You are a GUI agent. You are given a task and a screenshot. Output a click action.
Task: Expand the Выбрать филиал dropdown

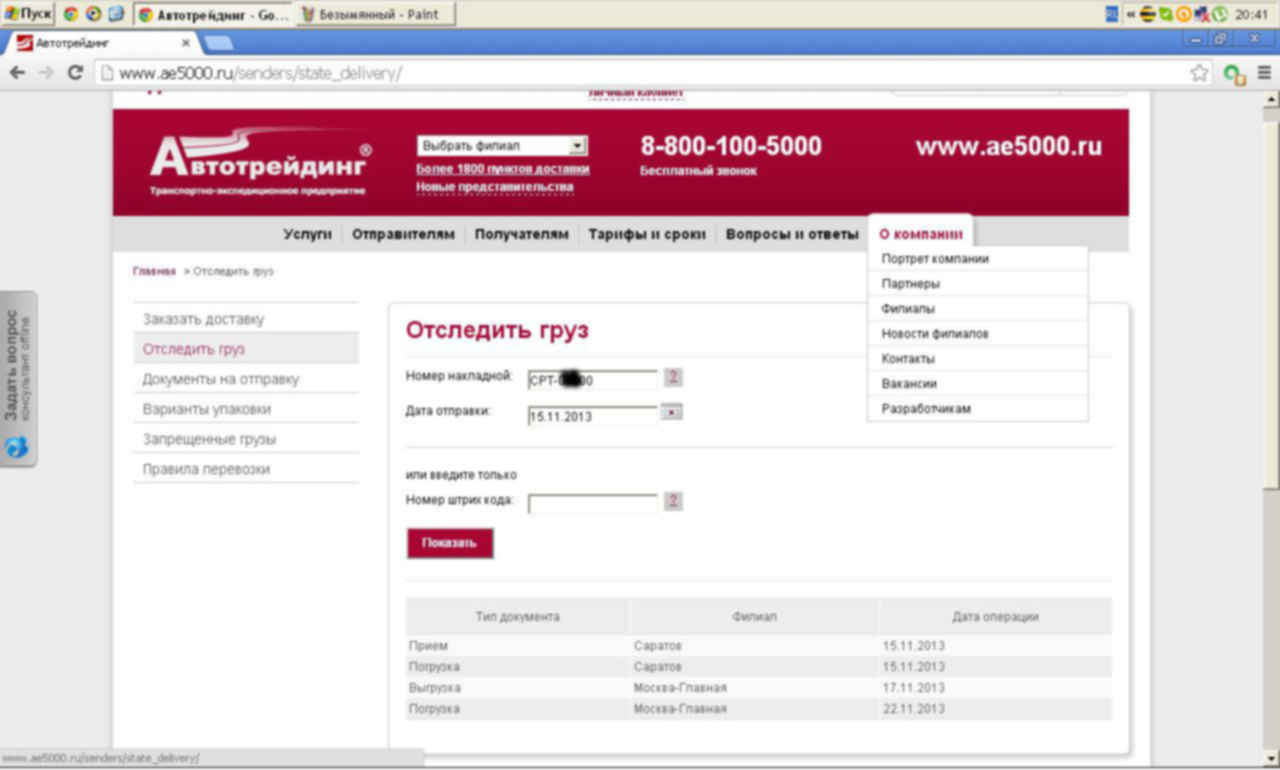[577, 146]
